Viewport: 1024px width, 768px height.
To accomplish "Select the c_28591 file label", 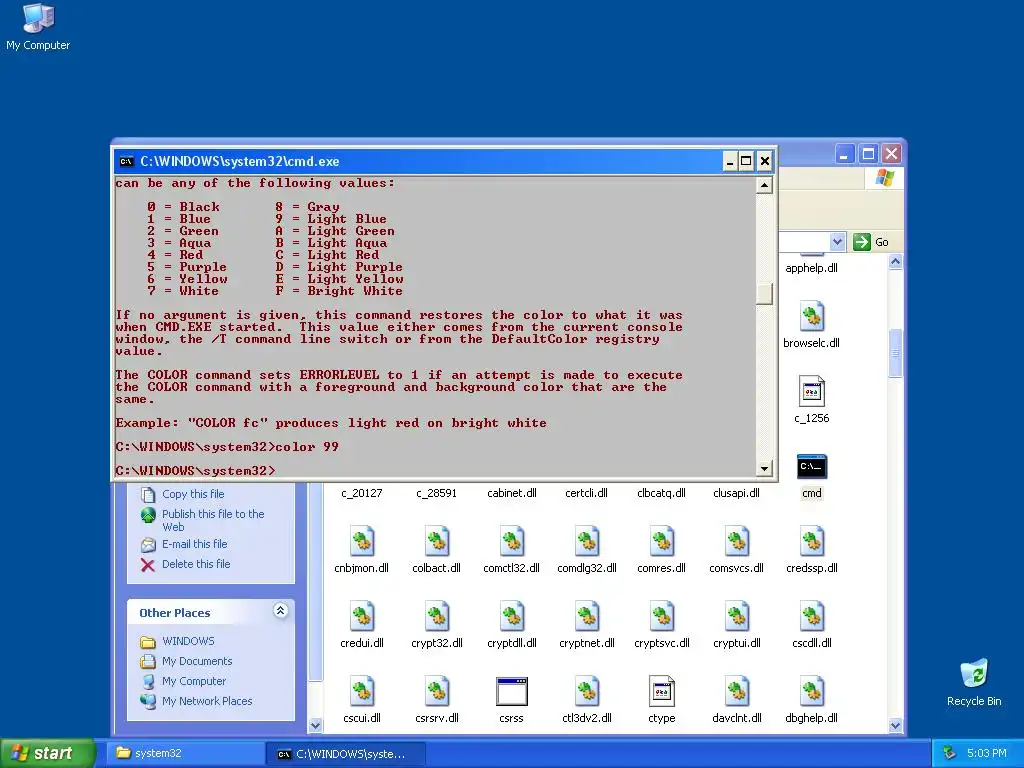I will pos(437,493).
